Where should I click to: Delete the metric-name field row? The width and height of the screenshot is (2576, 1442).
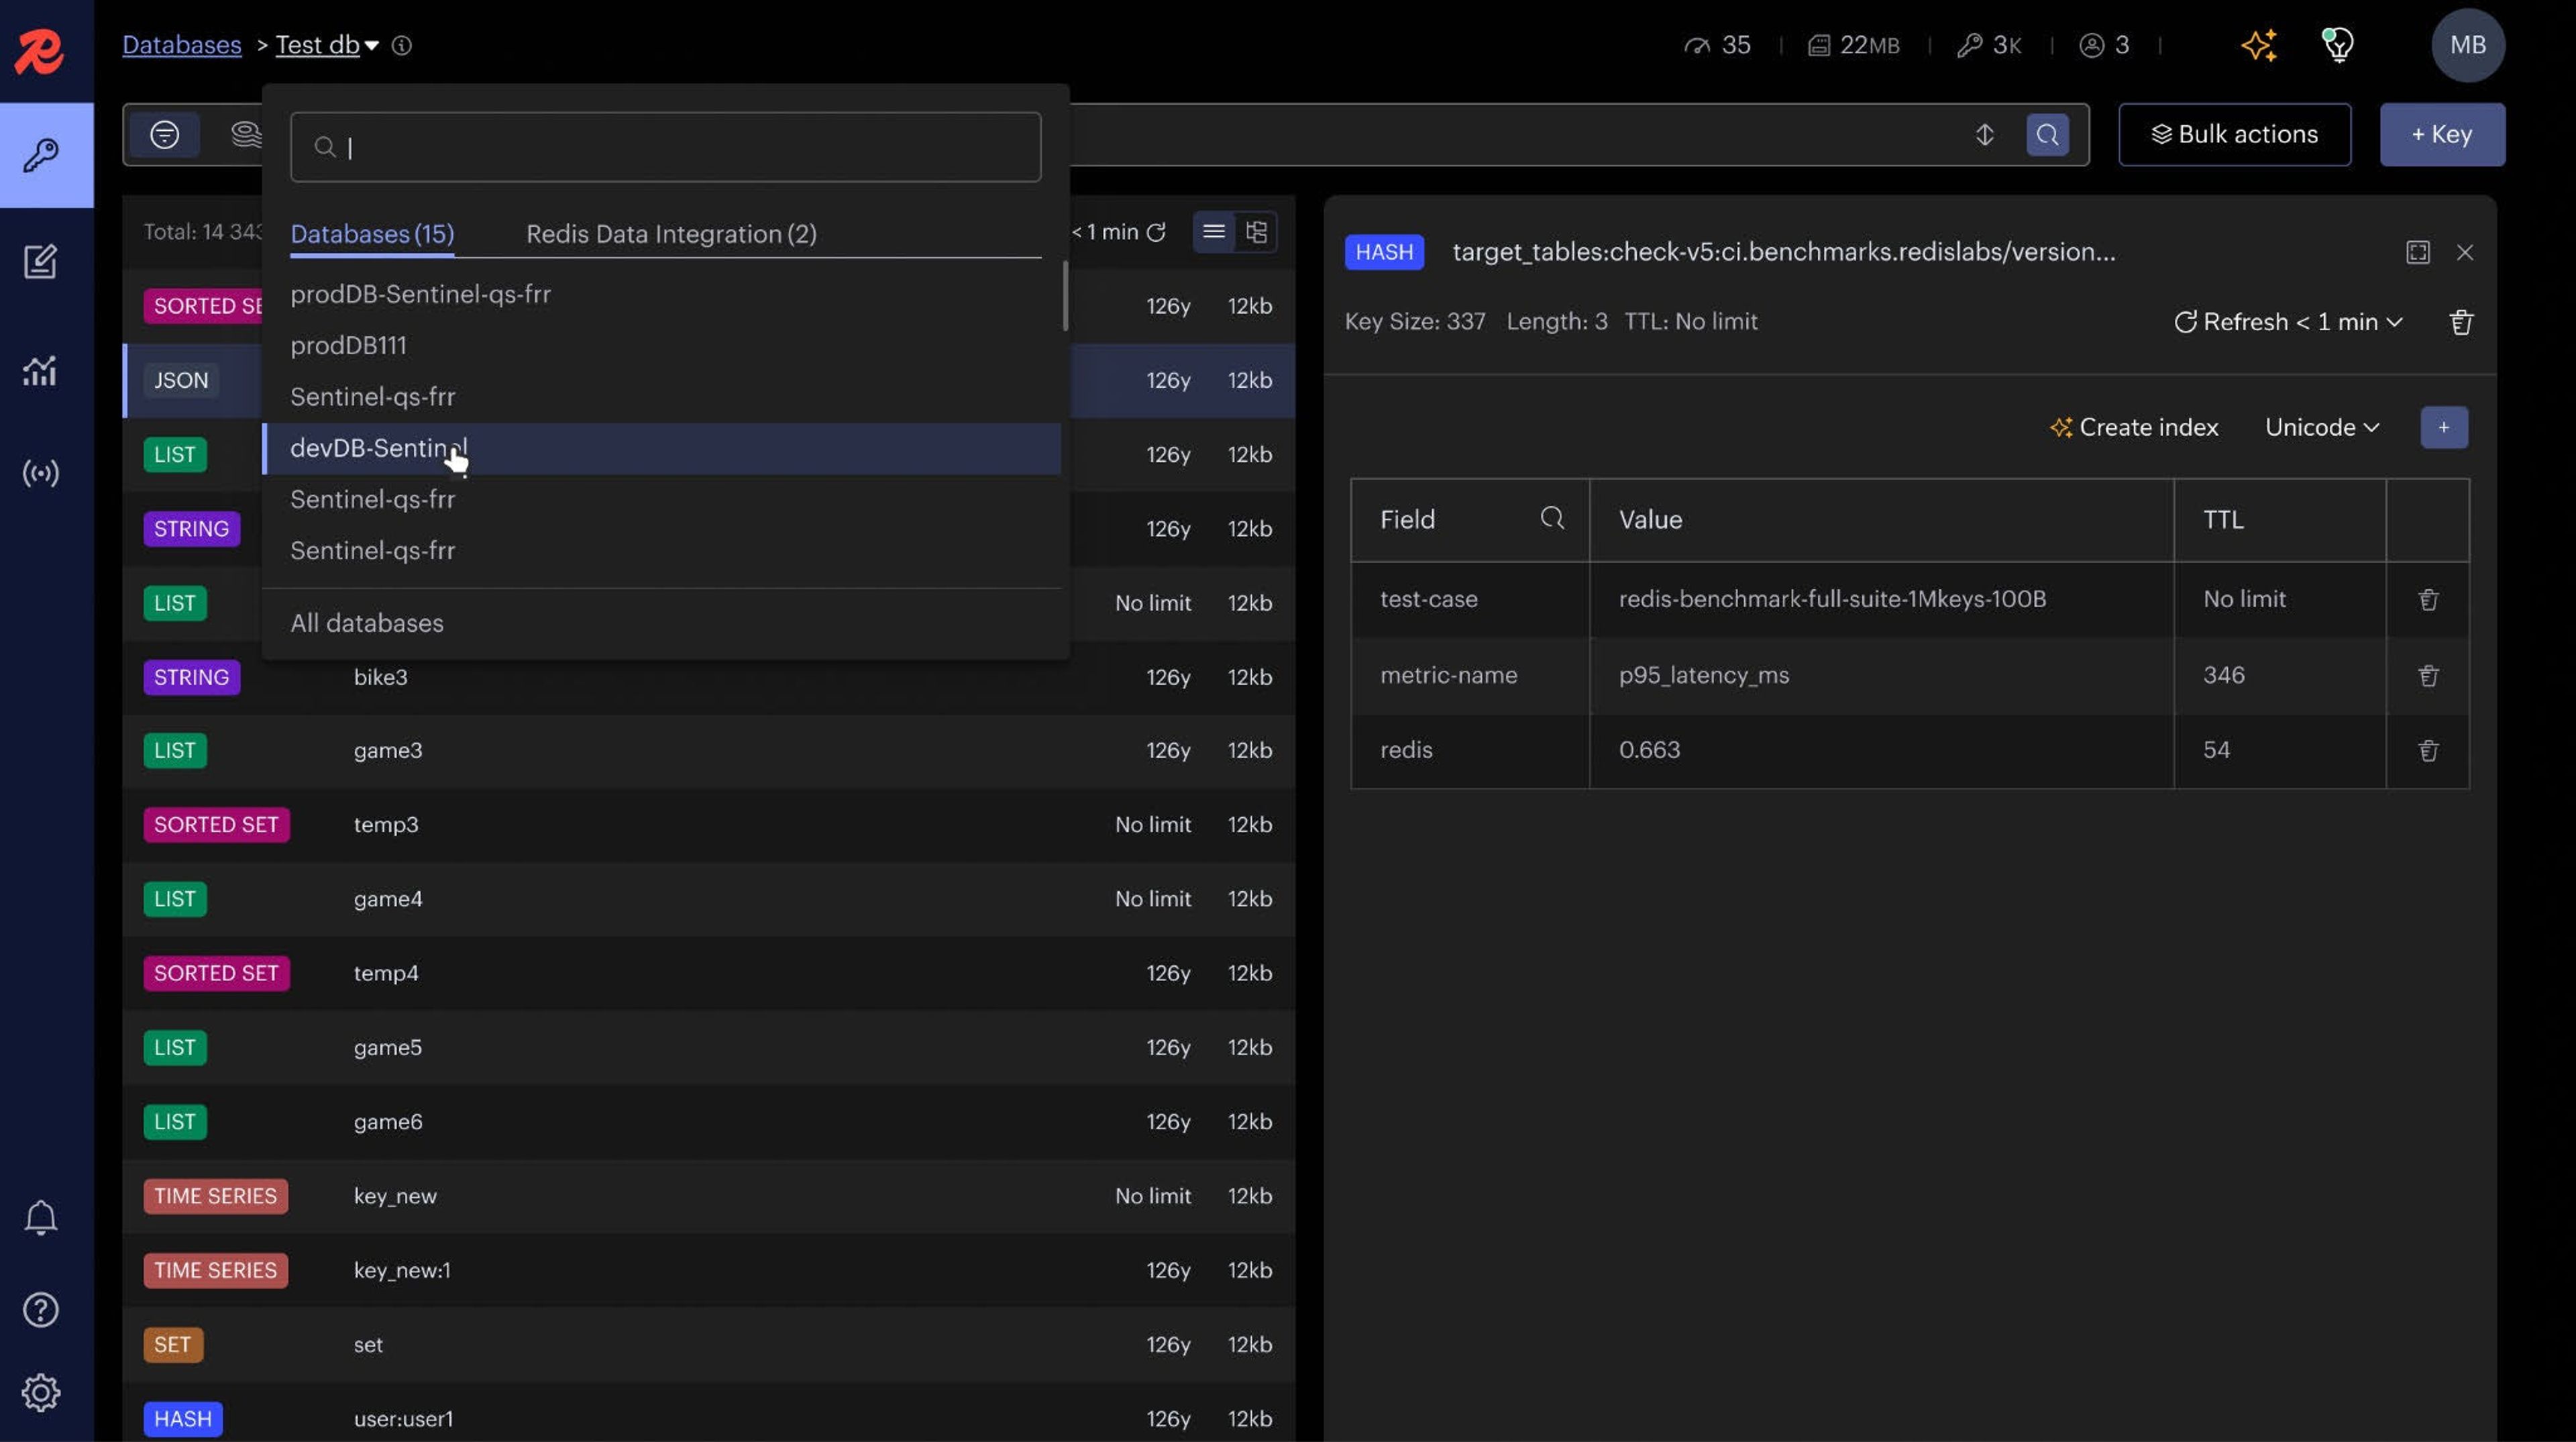pos(2427,676)
